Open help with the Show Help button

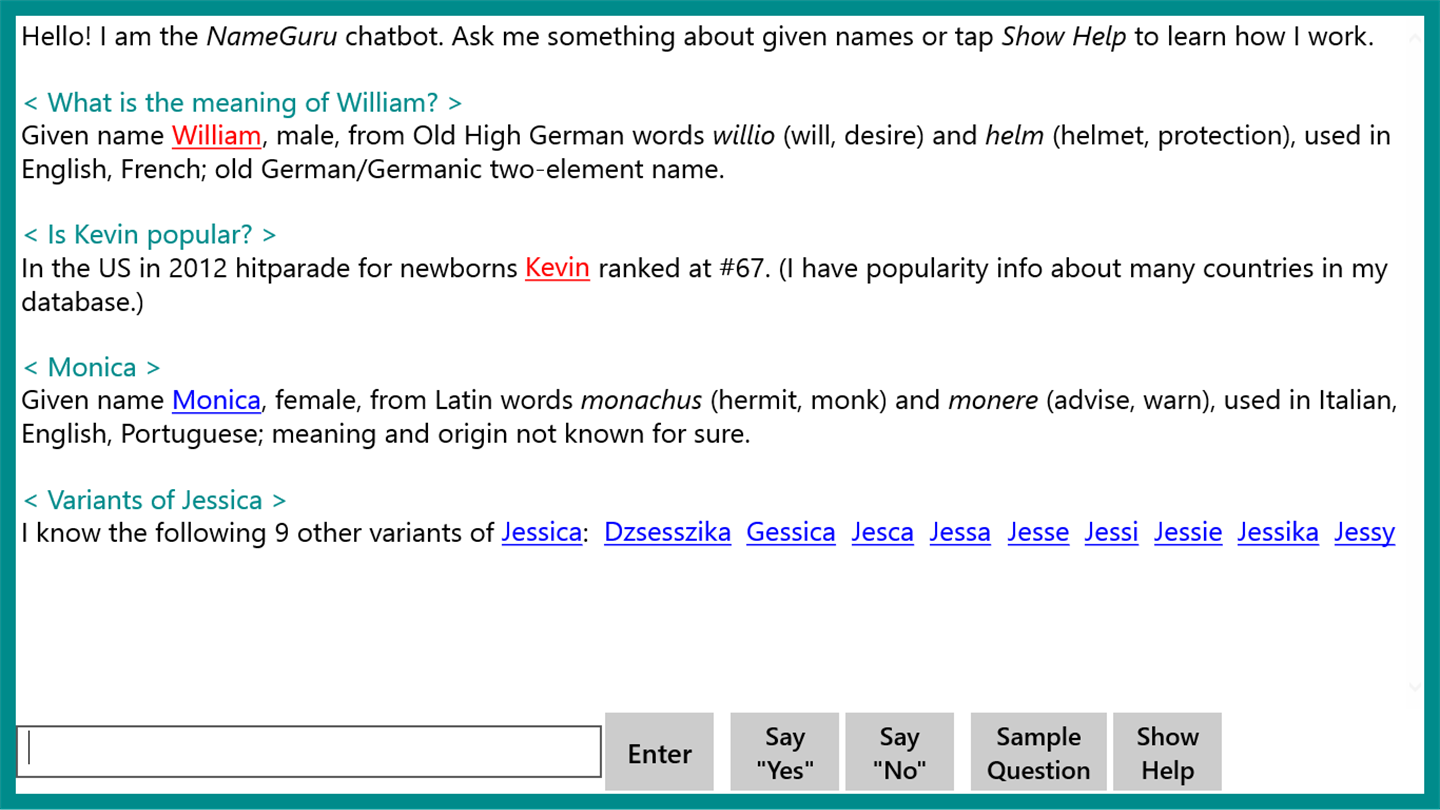(x=1167, y=752)
